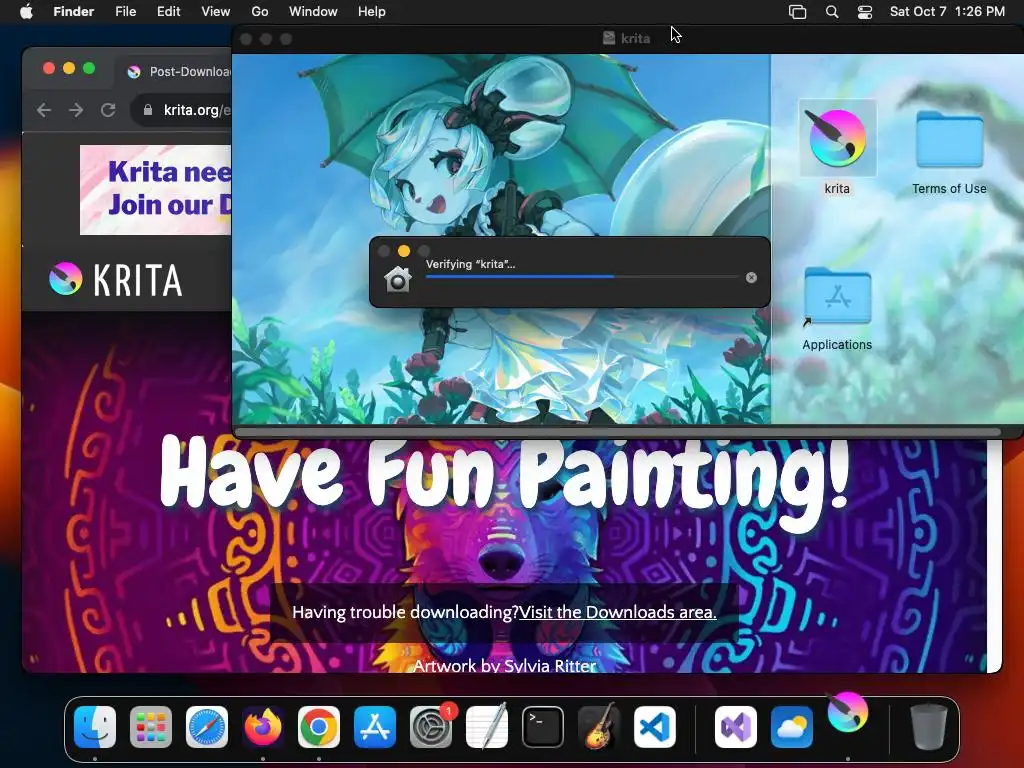Screen dimensions: 1024x768
Task: Open Visual Studio from the Dock
Action: tap(736, 727)
